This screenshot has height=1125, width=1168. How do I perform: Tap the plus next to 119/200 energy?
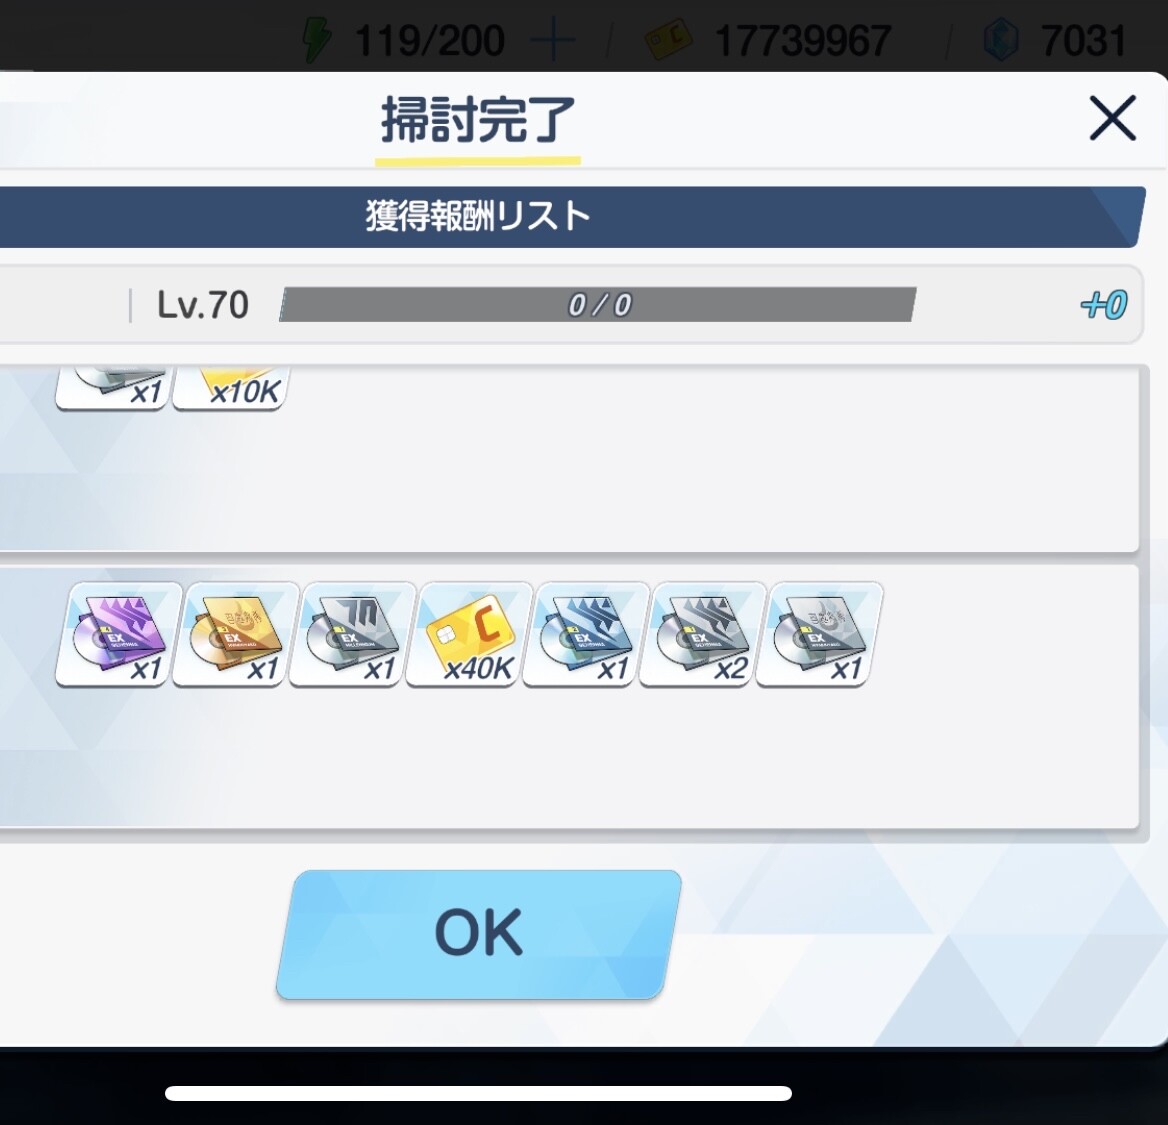tap(553, 41)
